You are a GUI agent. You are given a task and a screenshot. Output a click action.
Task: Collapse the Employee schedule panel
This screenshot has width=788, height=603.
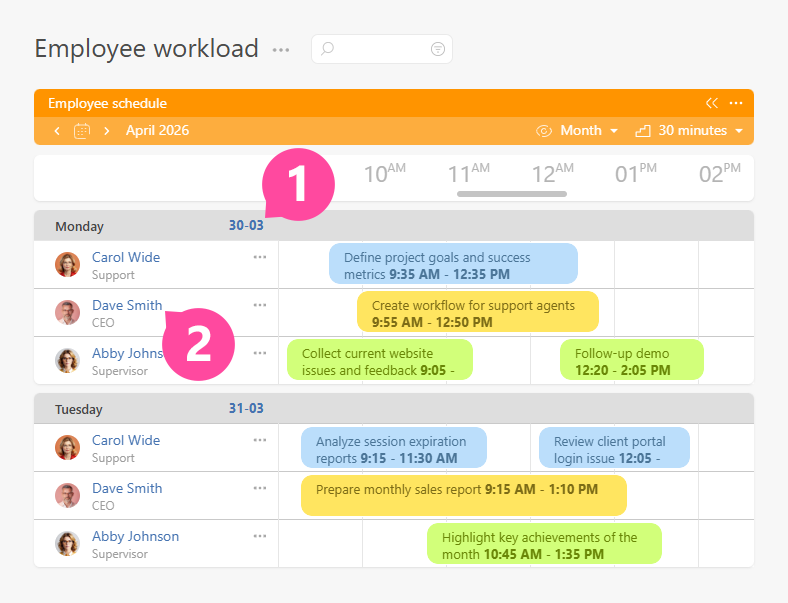pos(712,103)
